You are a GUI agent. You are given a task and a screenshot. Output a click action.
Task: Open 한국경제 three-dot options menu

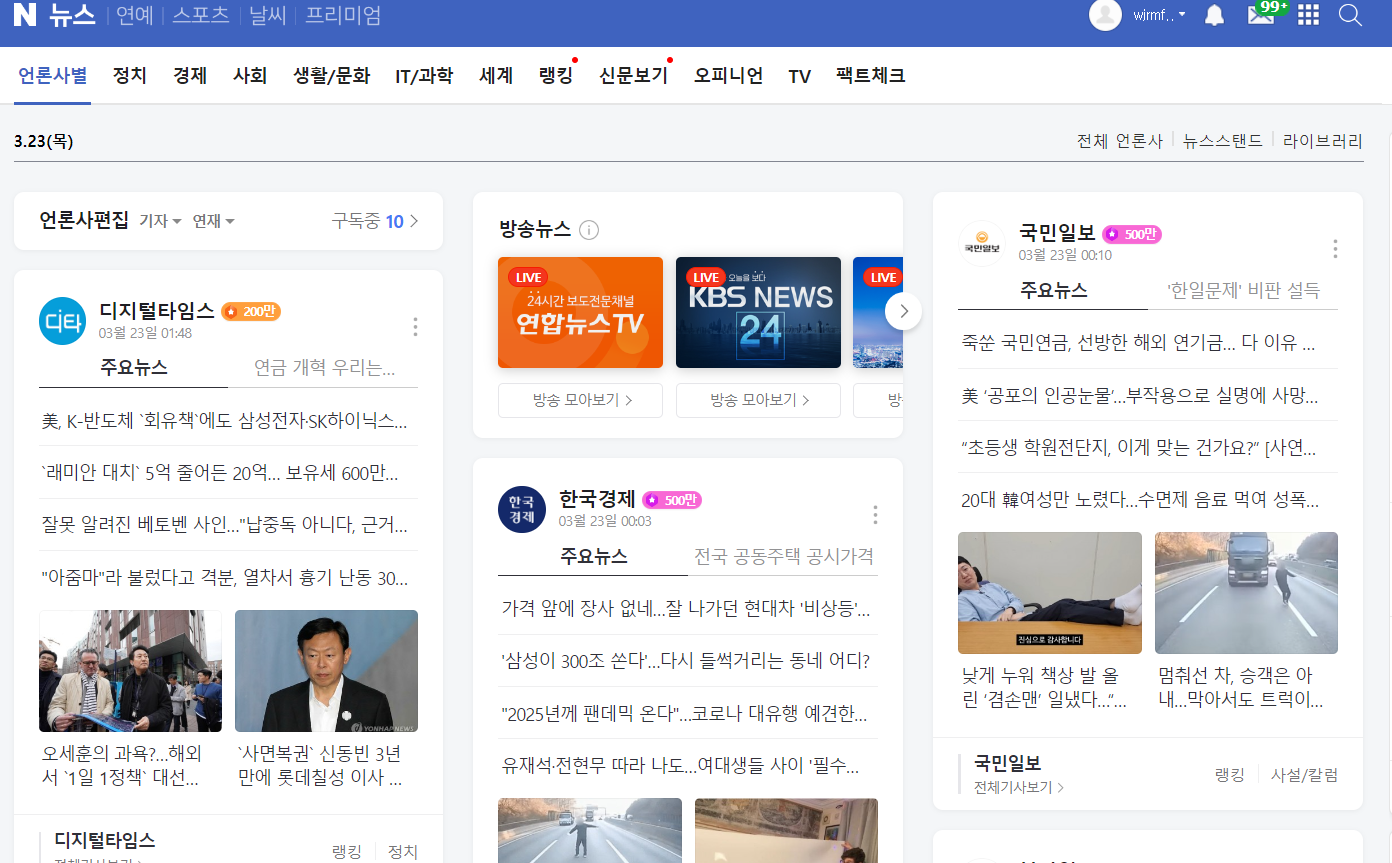pyautogui.click(x=875, y=514)
